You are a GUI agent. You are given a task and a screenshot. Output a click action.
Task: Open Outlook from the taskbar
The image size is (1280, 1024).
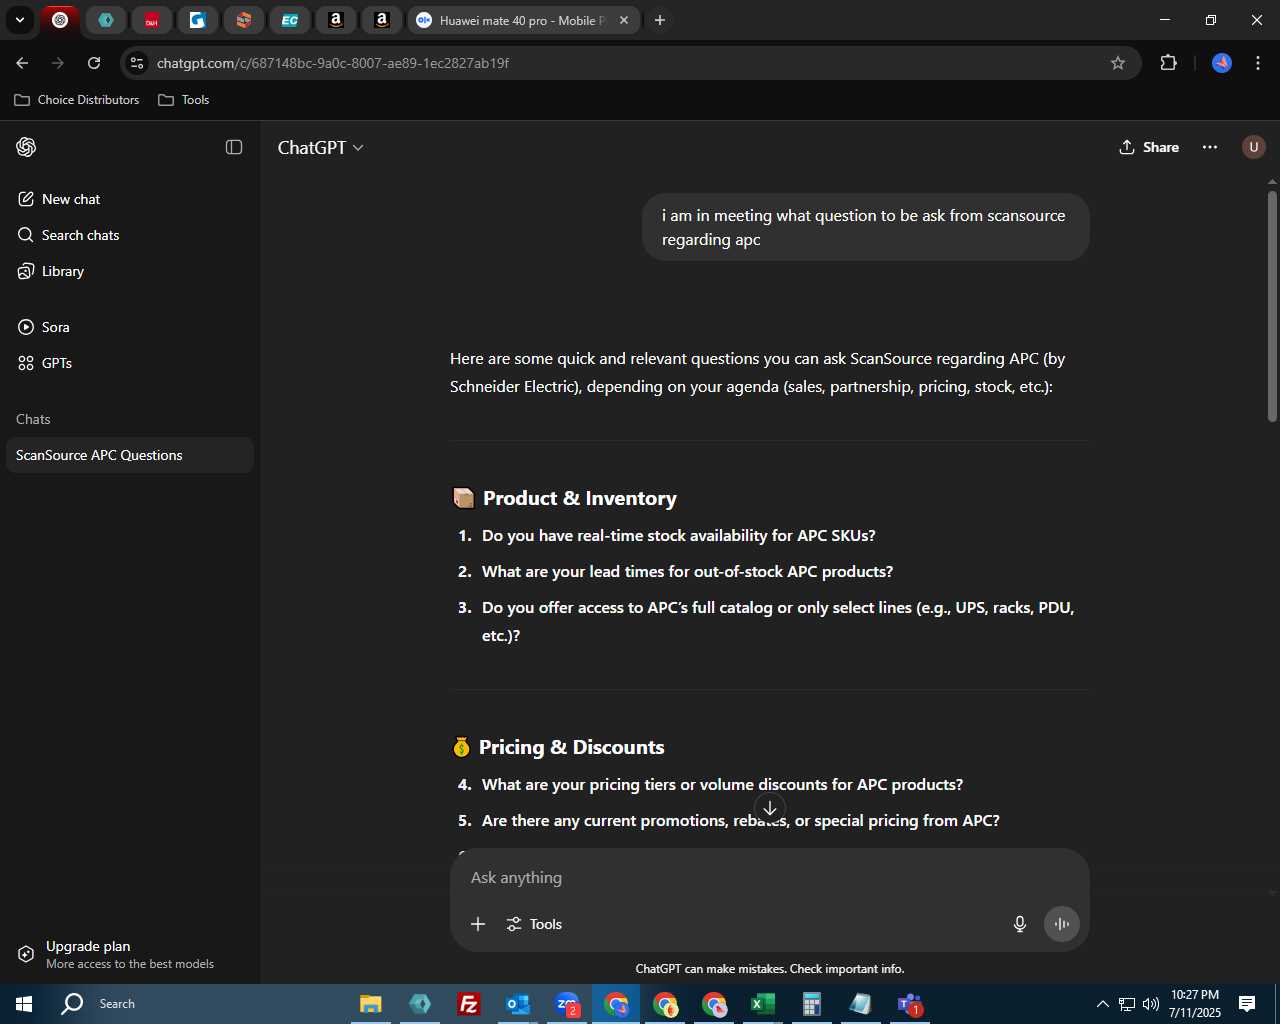click(517, 1004)
